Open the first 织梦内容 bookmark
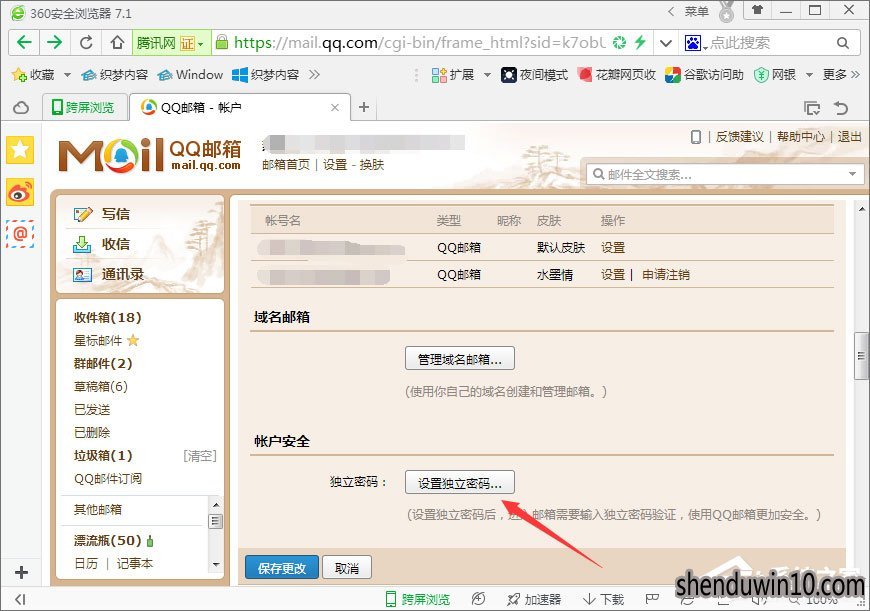Image resolution: width=870 pixels, height=611 pixels. tap(114, 74)
